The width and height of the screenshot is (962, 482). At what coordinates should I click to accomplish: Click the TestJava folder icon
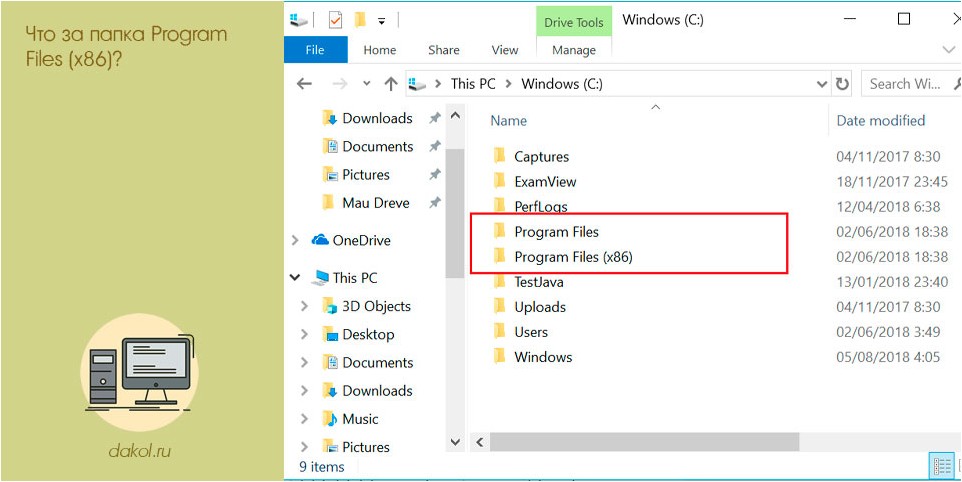point(499,281)
